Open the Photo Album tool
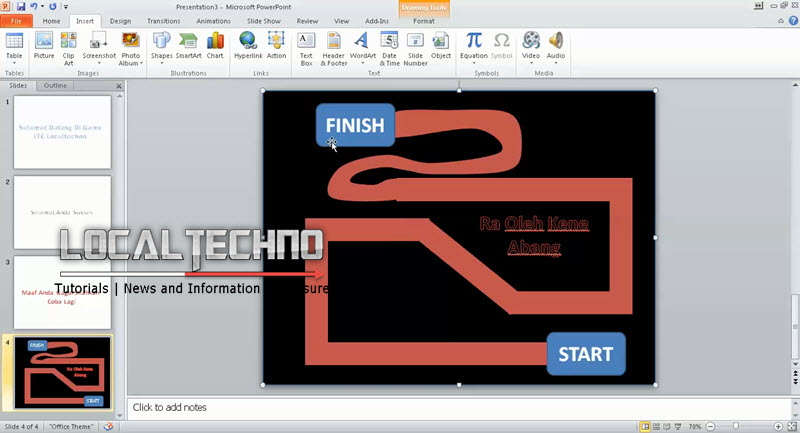The image size is (800, 433). (x=131, y=48)
